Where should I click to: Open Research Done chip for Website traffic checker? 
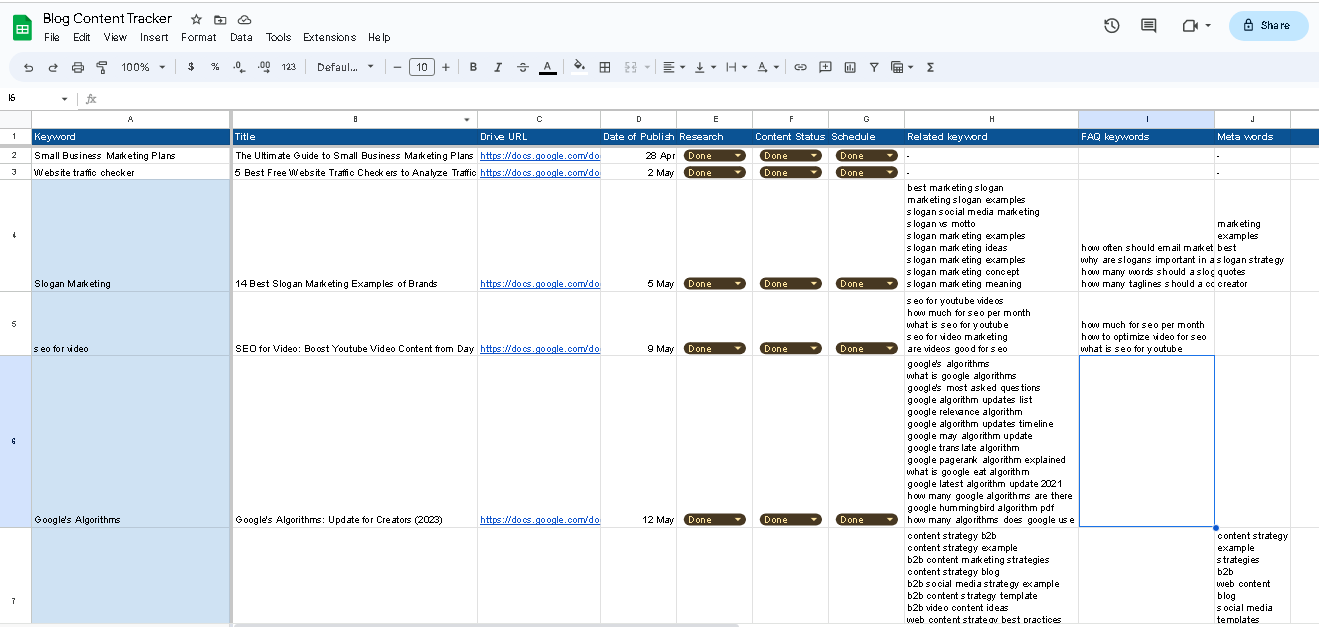[714, 173]
